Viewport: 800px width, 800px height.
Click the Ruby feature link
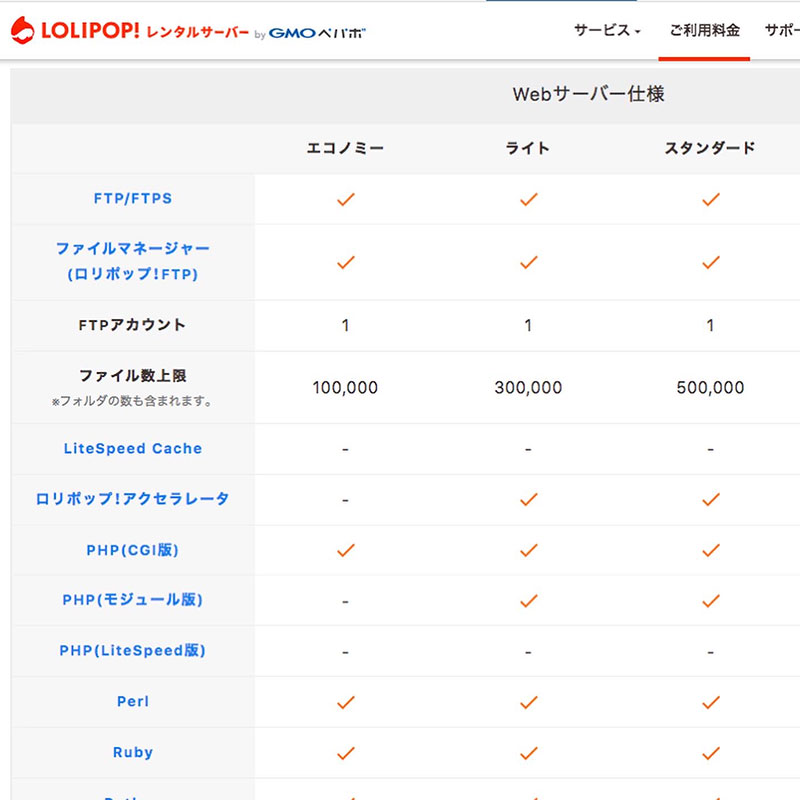click(x=133, y=752)
